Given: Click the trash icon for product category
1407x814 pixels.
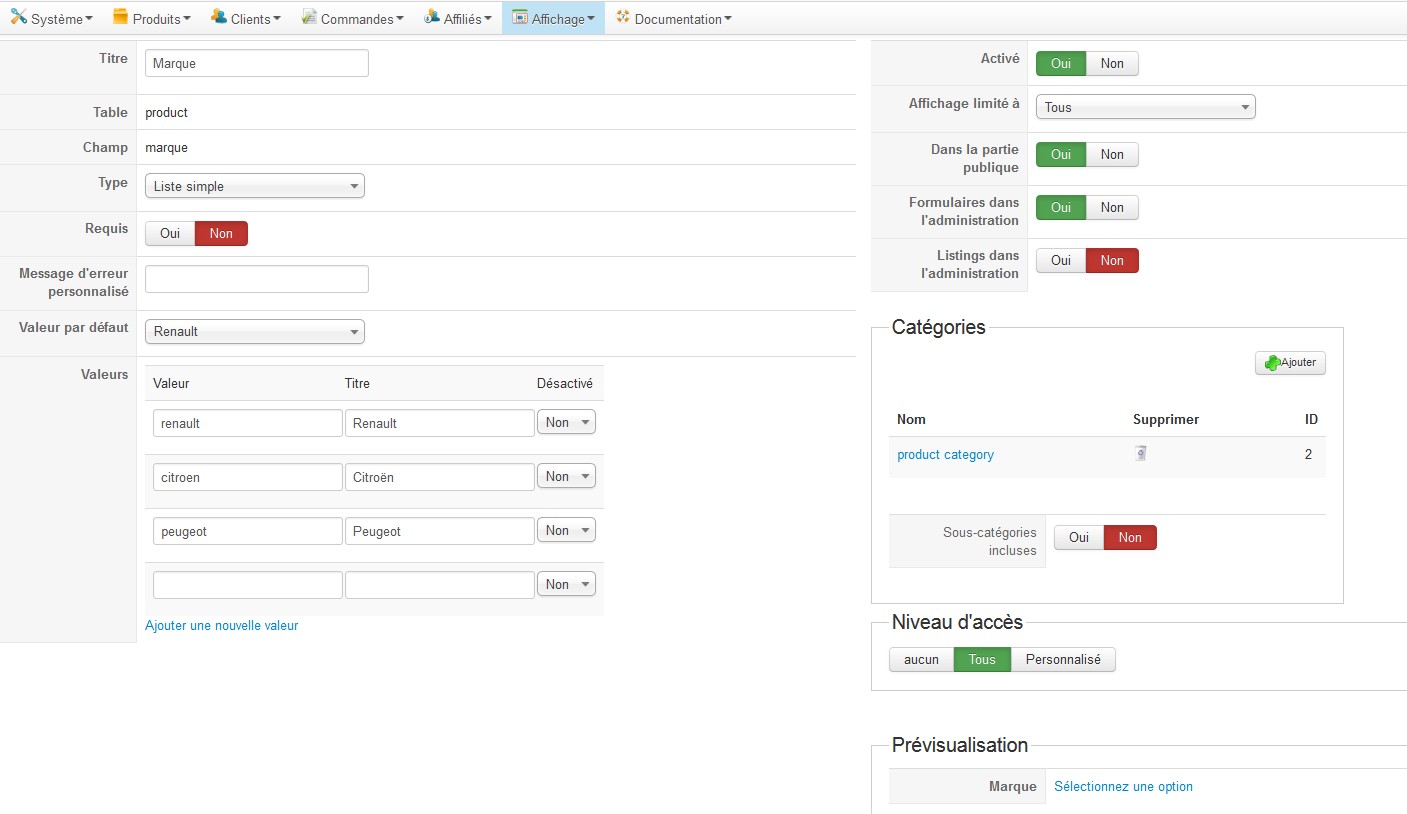Looking at the screenshot, I should pos(1140,453).
